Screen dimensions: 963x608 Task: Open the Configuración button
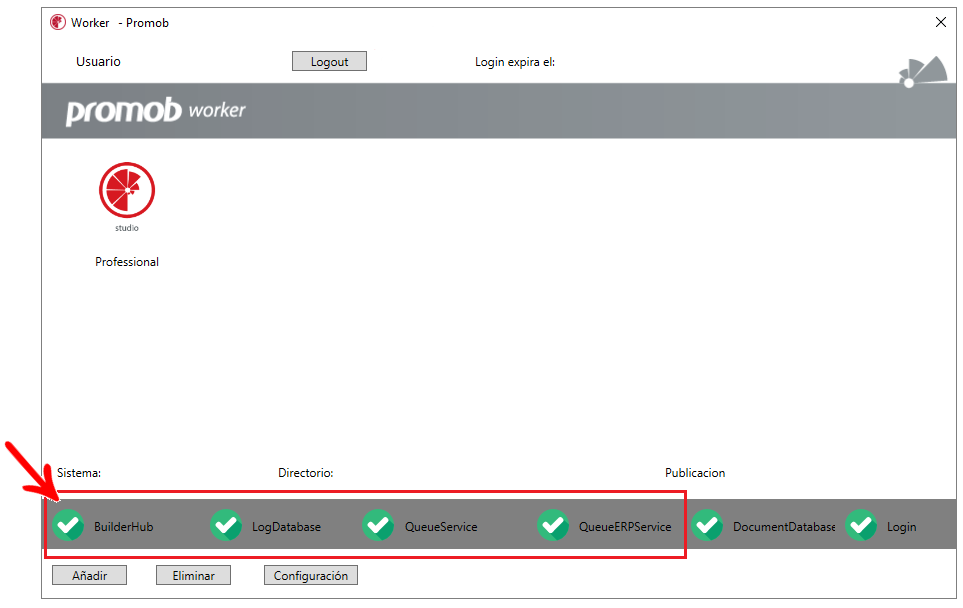[311, 575]
